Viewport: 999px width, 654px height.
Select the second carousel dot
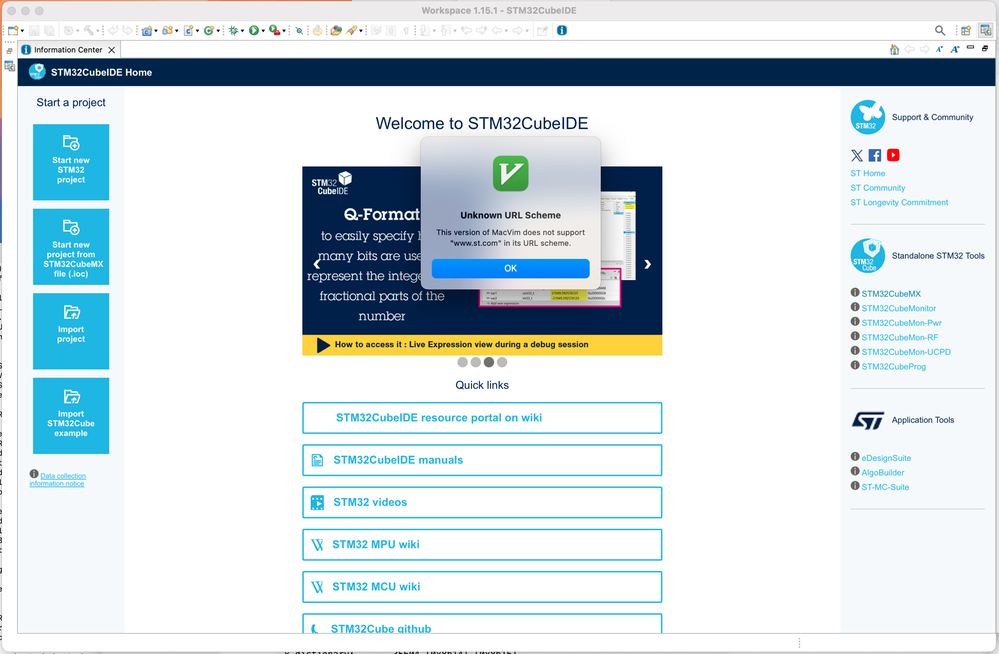tap(475, 362)
